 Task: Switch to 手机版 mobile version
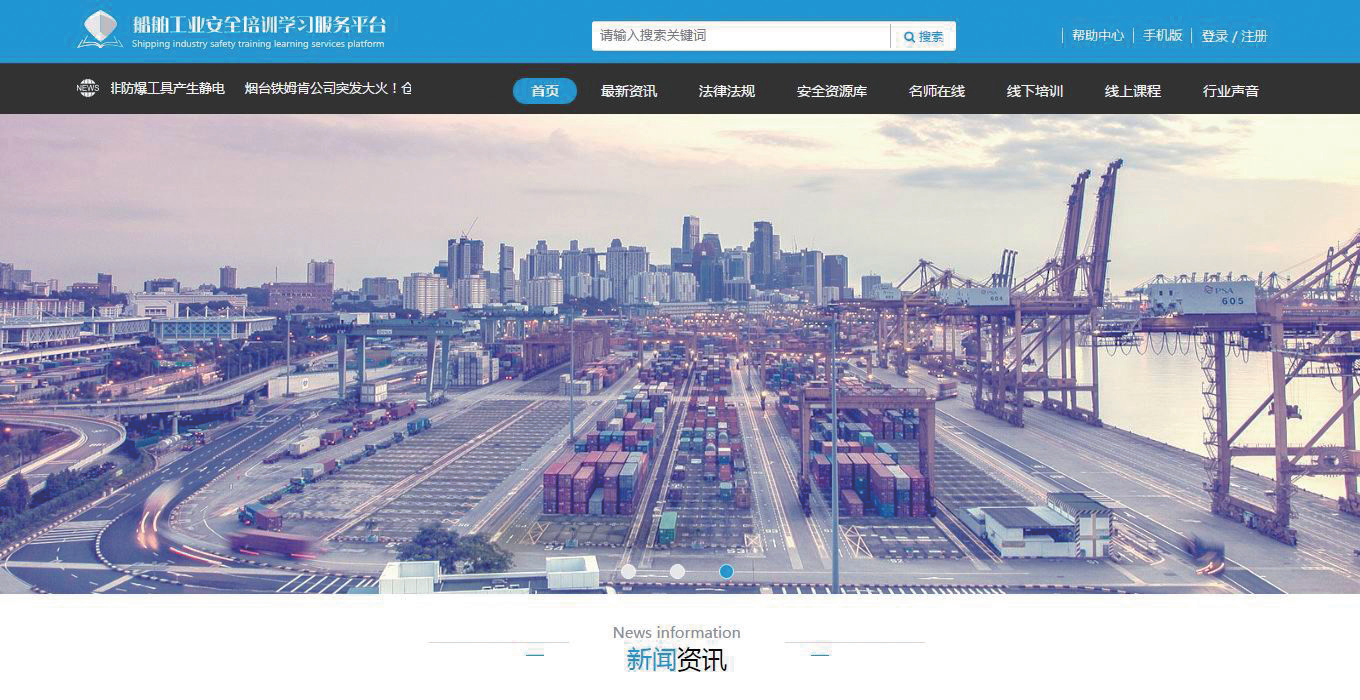click(1163, 36)
